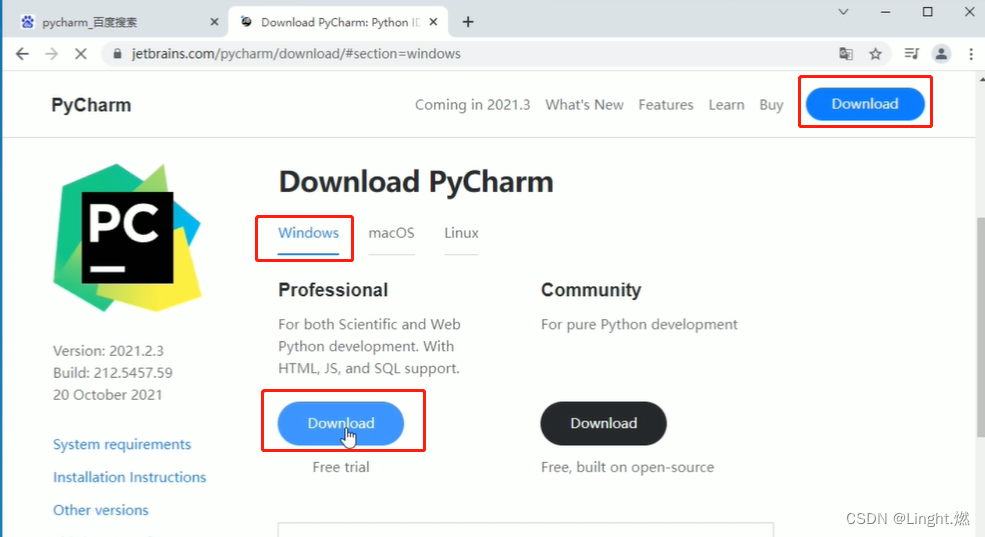
Task: Open the Other versions link
Action: [101, 509]
